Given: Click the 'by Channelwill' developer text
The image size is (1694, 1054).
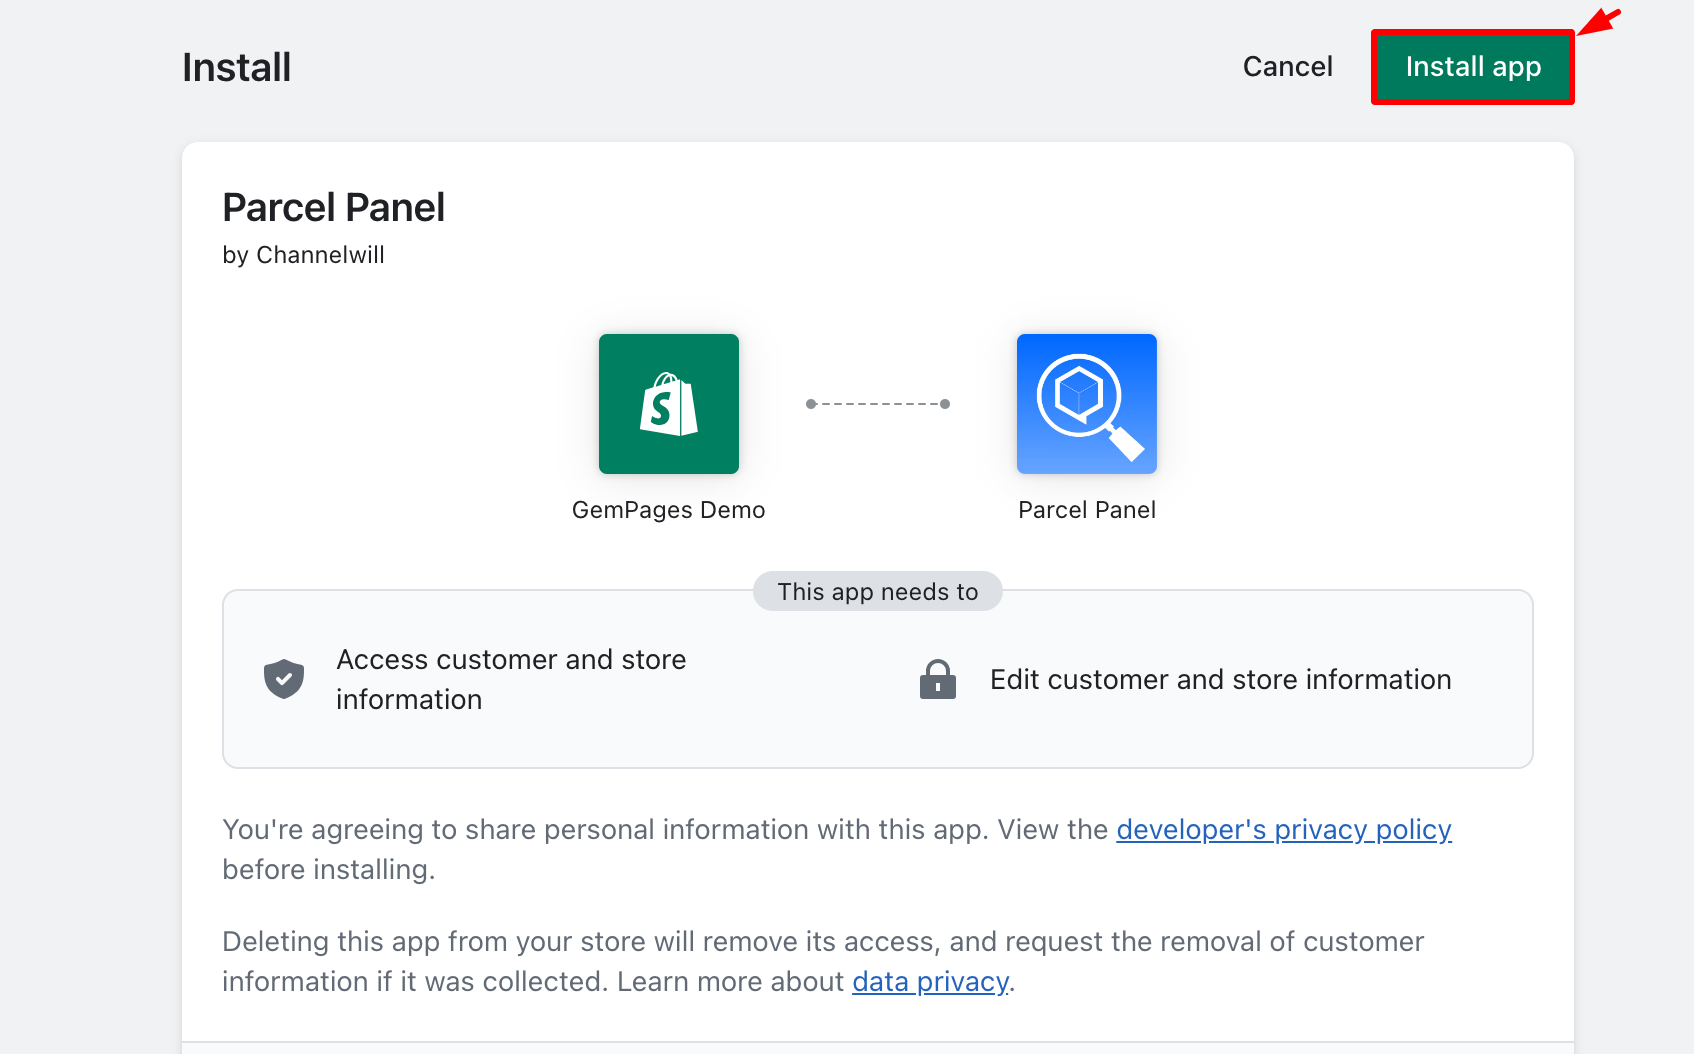Looking at the screenshot, I should (x=303, y=255).
